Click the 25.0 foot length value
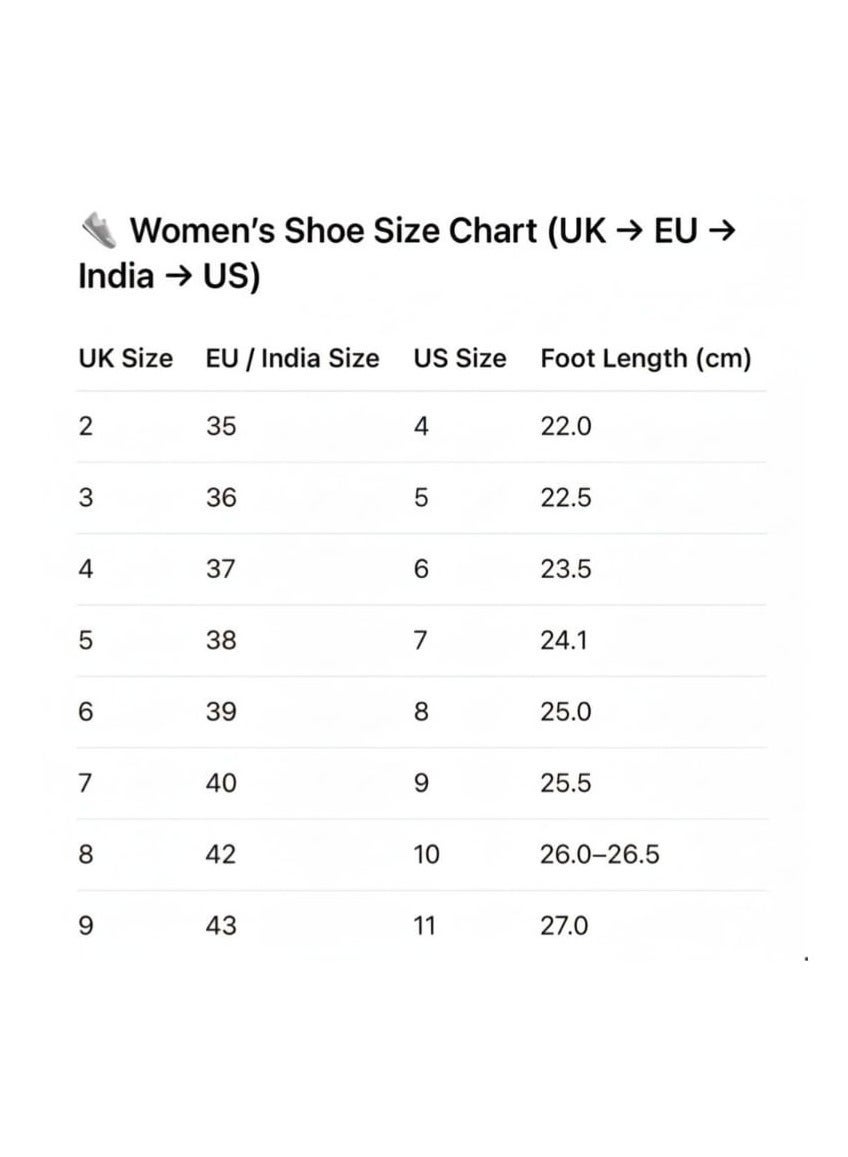 pyautogui.click(x=565, y=712)
